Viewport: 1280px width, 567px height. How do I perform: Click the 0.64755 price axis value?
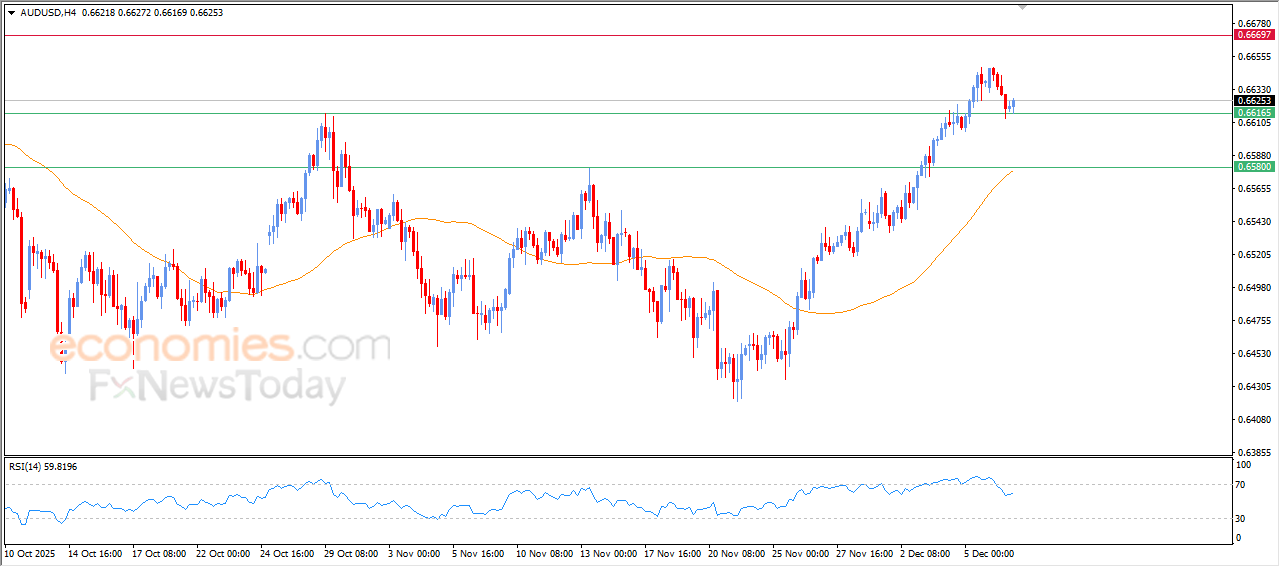point(1254,320)
